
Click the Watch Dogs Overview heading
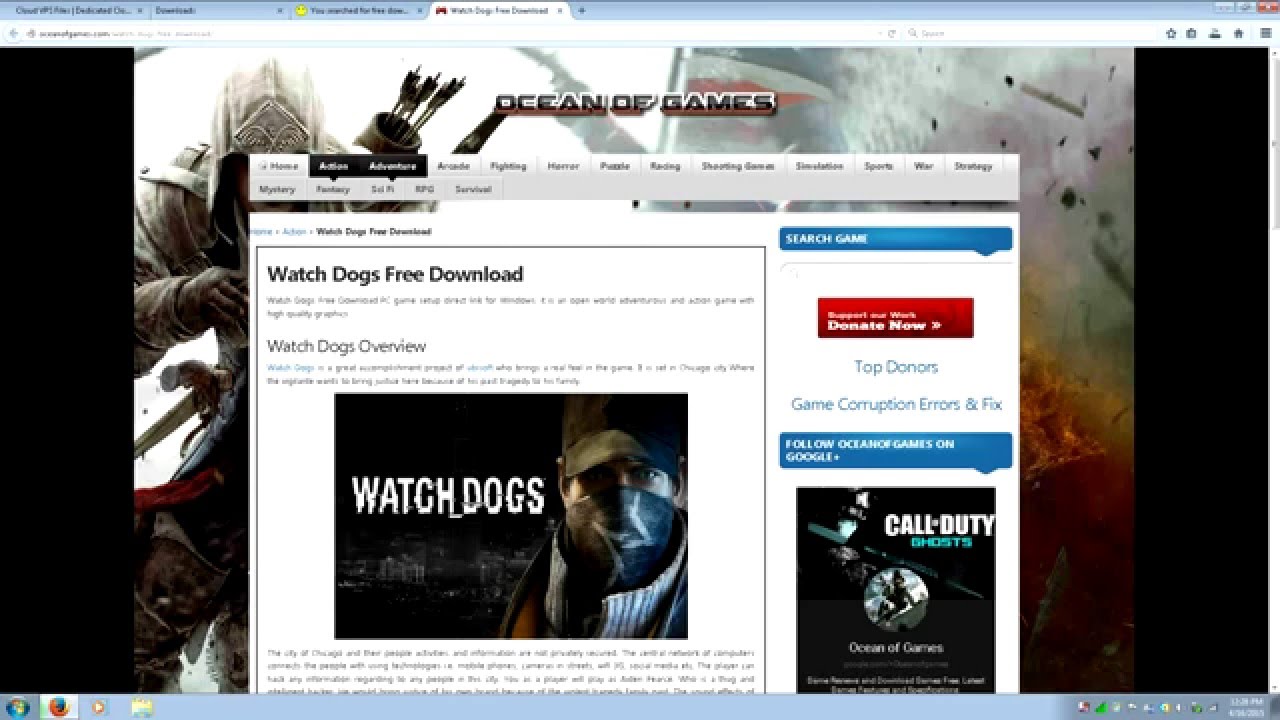coord(346,347)
